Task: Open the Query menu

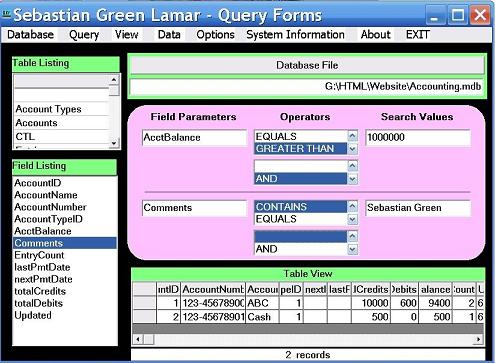Action: [84, 35]
